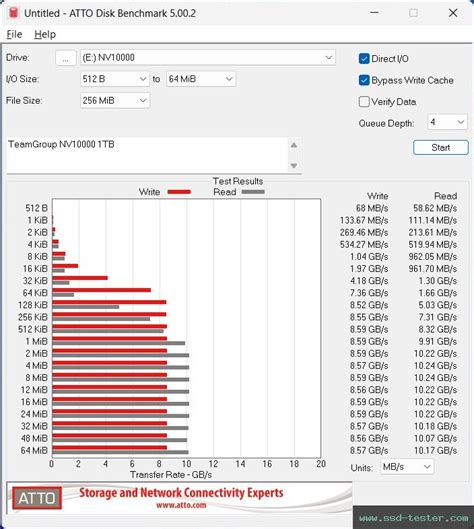Click the drive browse ellipsis button
Screen dimensions: 474x529
coord(65,58)
